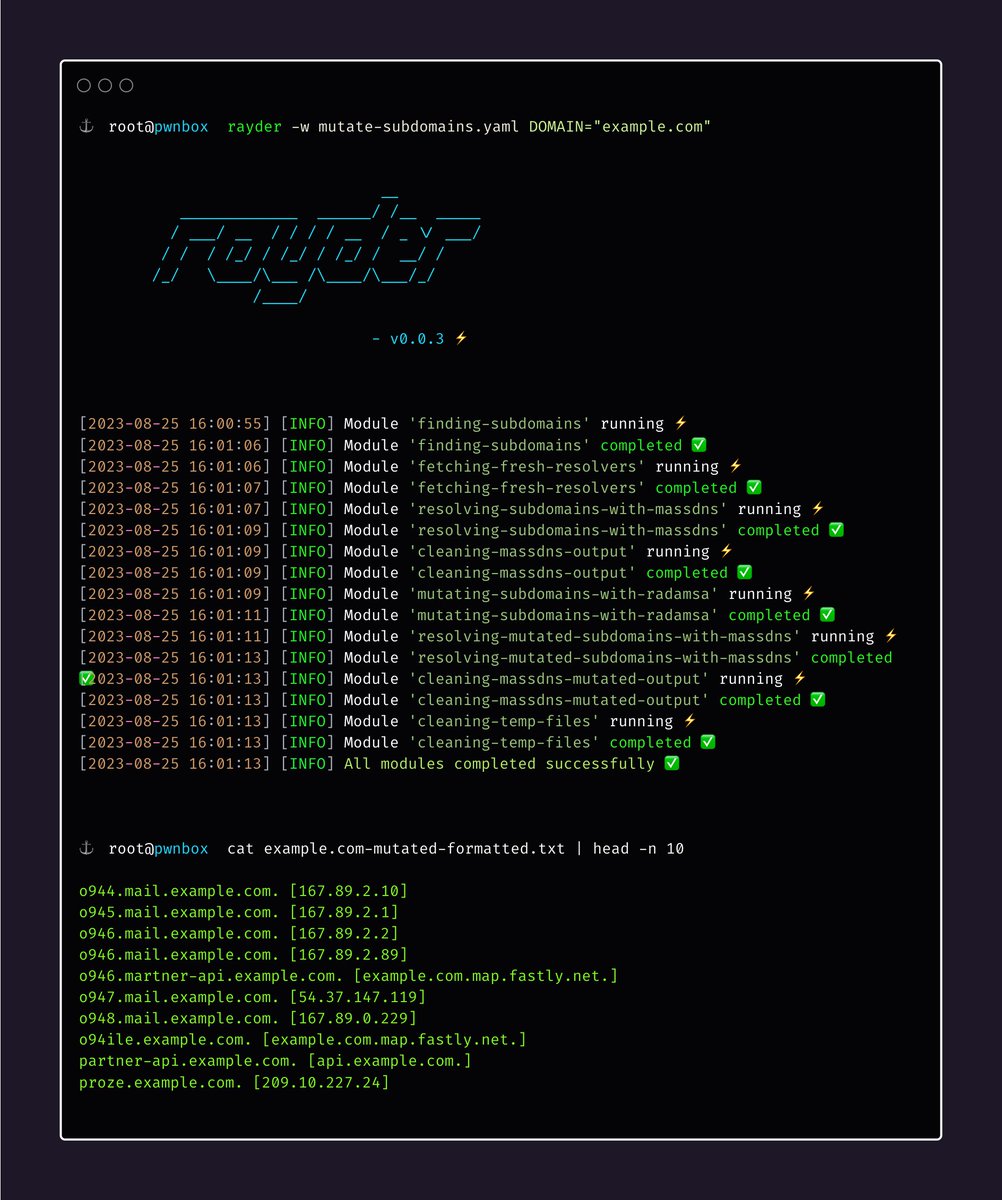
Task: Click 'completed' on the 'resolving-mutated-subdomains-with-massdns' line
Action: click(852, 657)
